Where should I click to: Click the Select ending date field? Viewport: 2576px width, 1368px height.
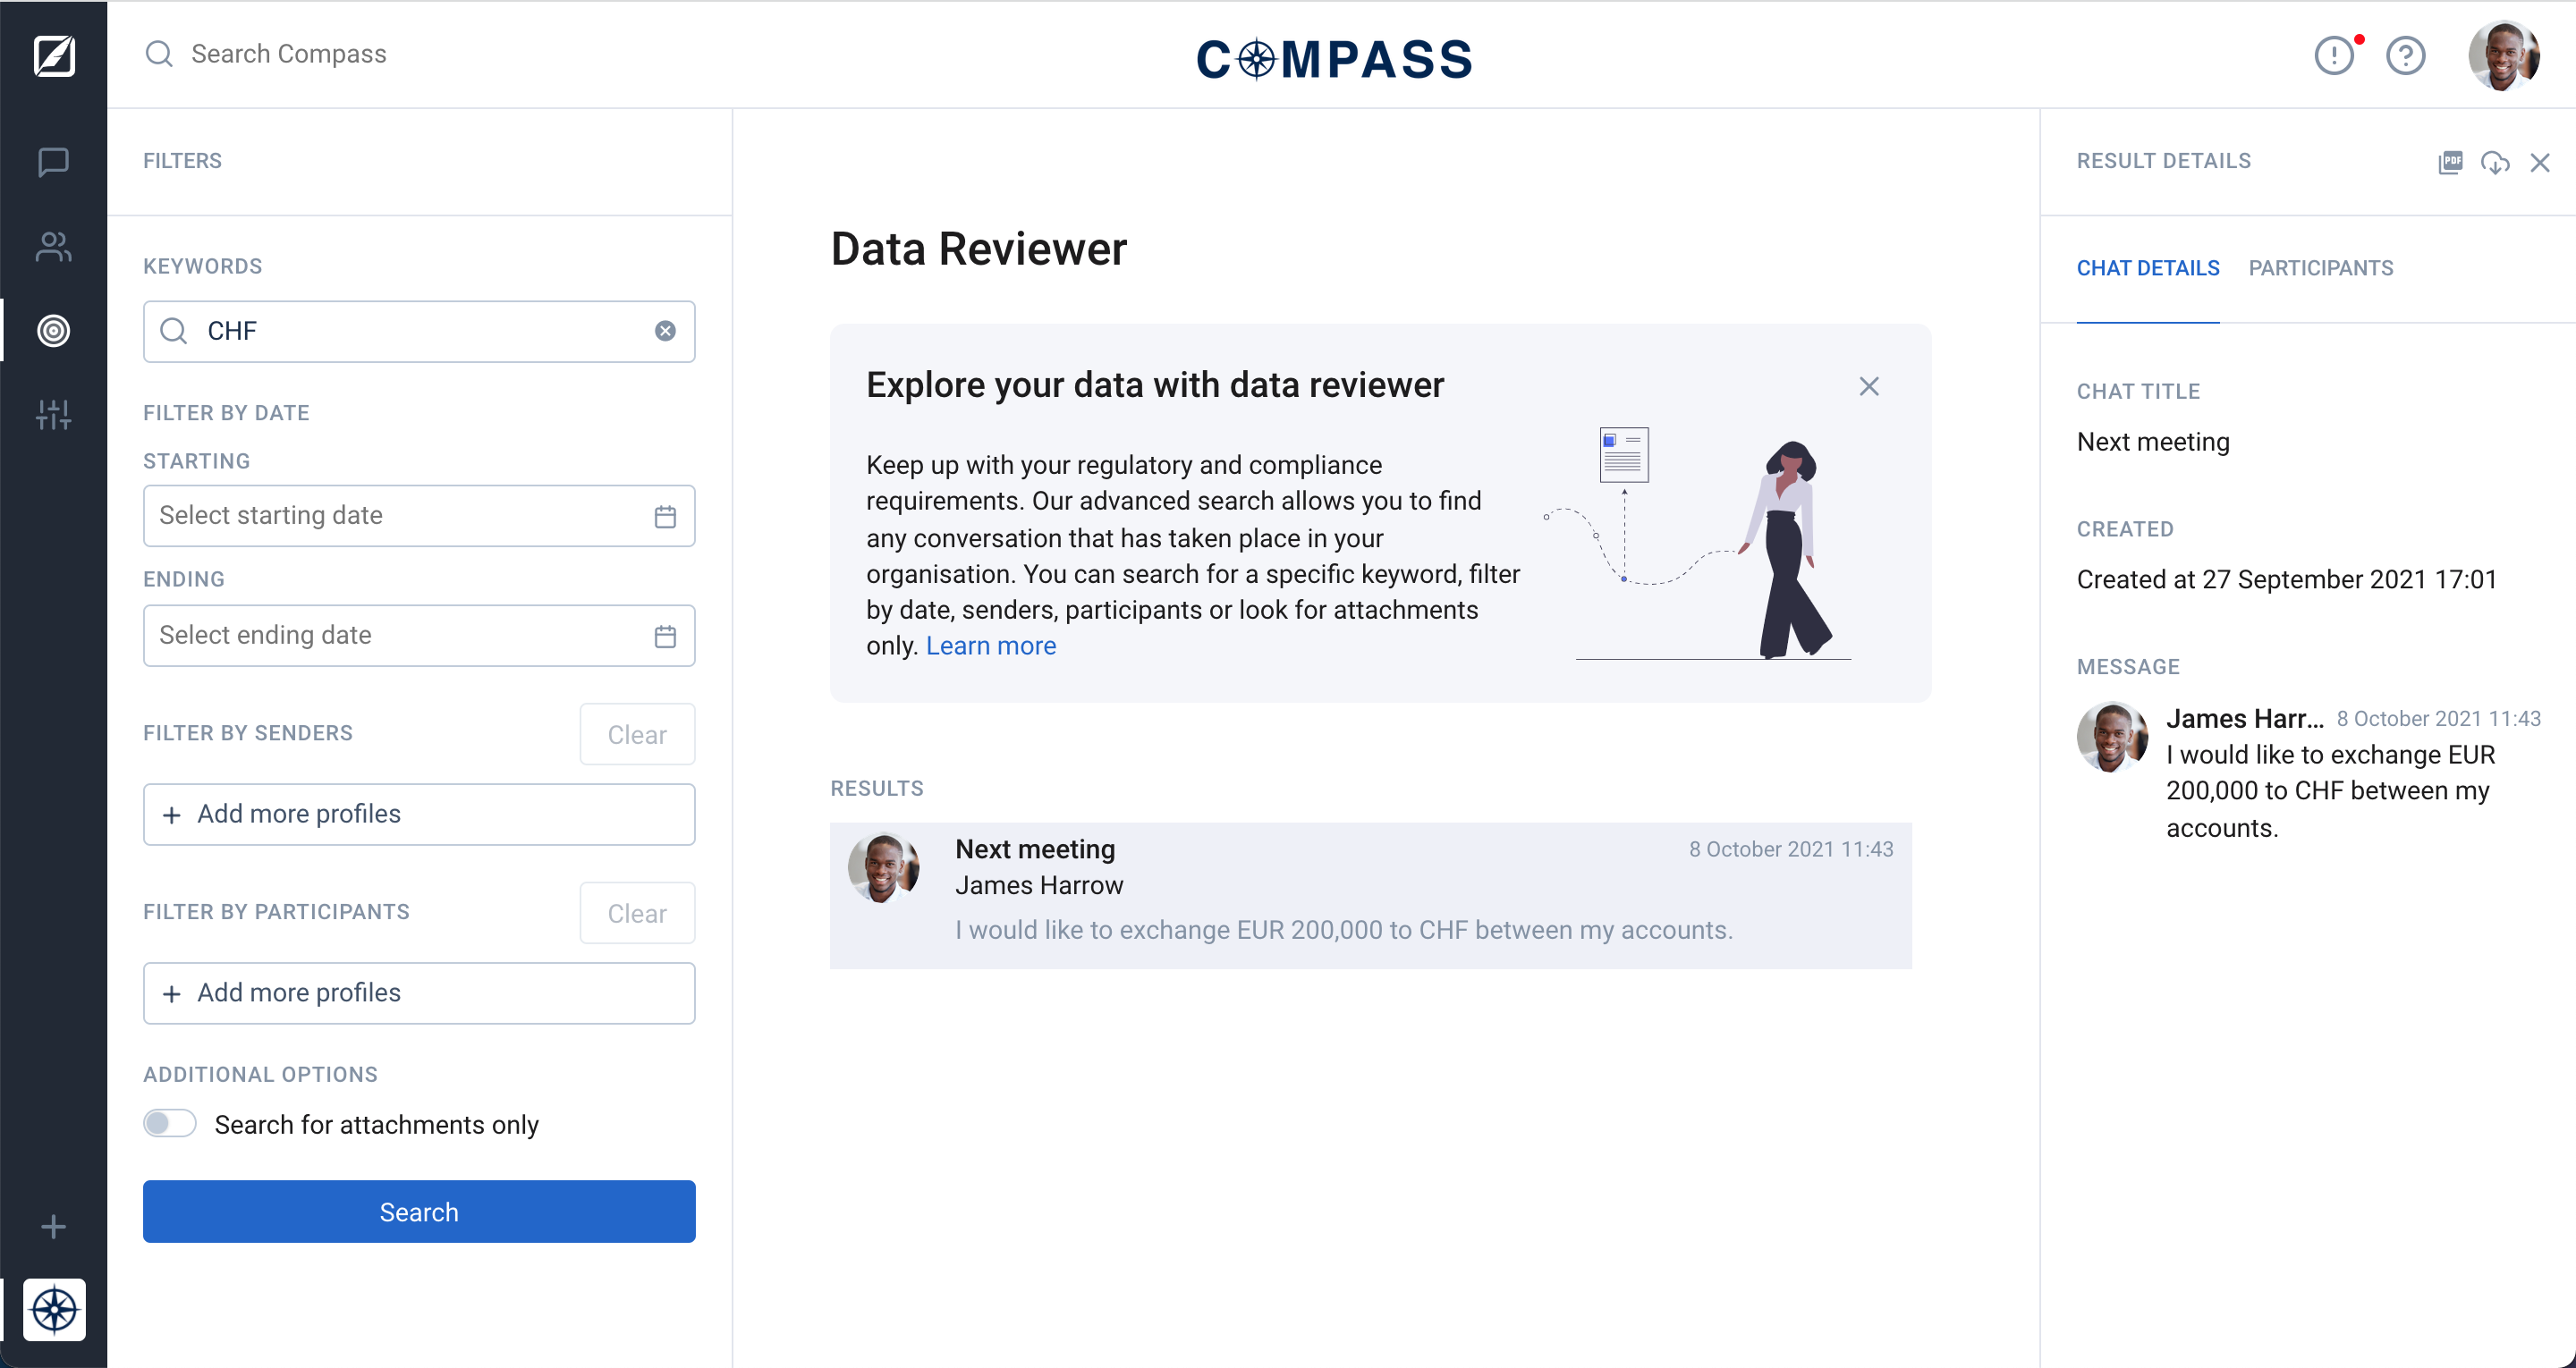click(x=419, y=636)
